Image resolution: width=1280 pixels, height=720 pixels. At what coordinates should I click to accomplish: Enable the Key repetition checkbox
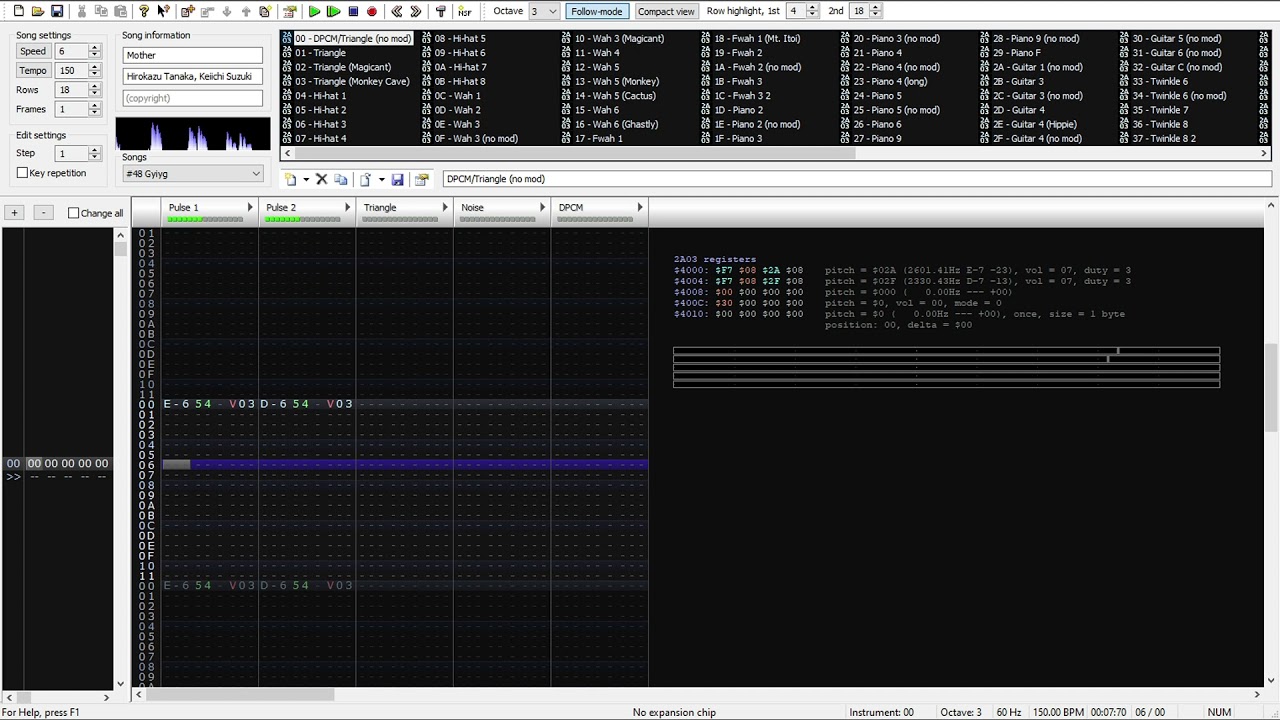click(x=22, y=173)
